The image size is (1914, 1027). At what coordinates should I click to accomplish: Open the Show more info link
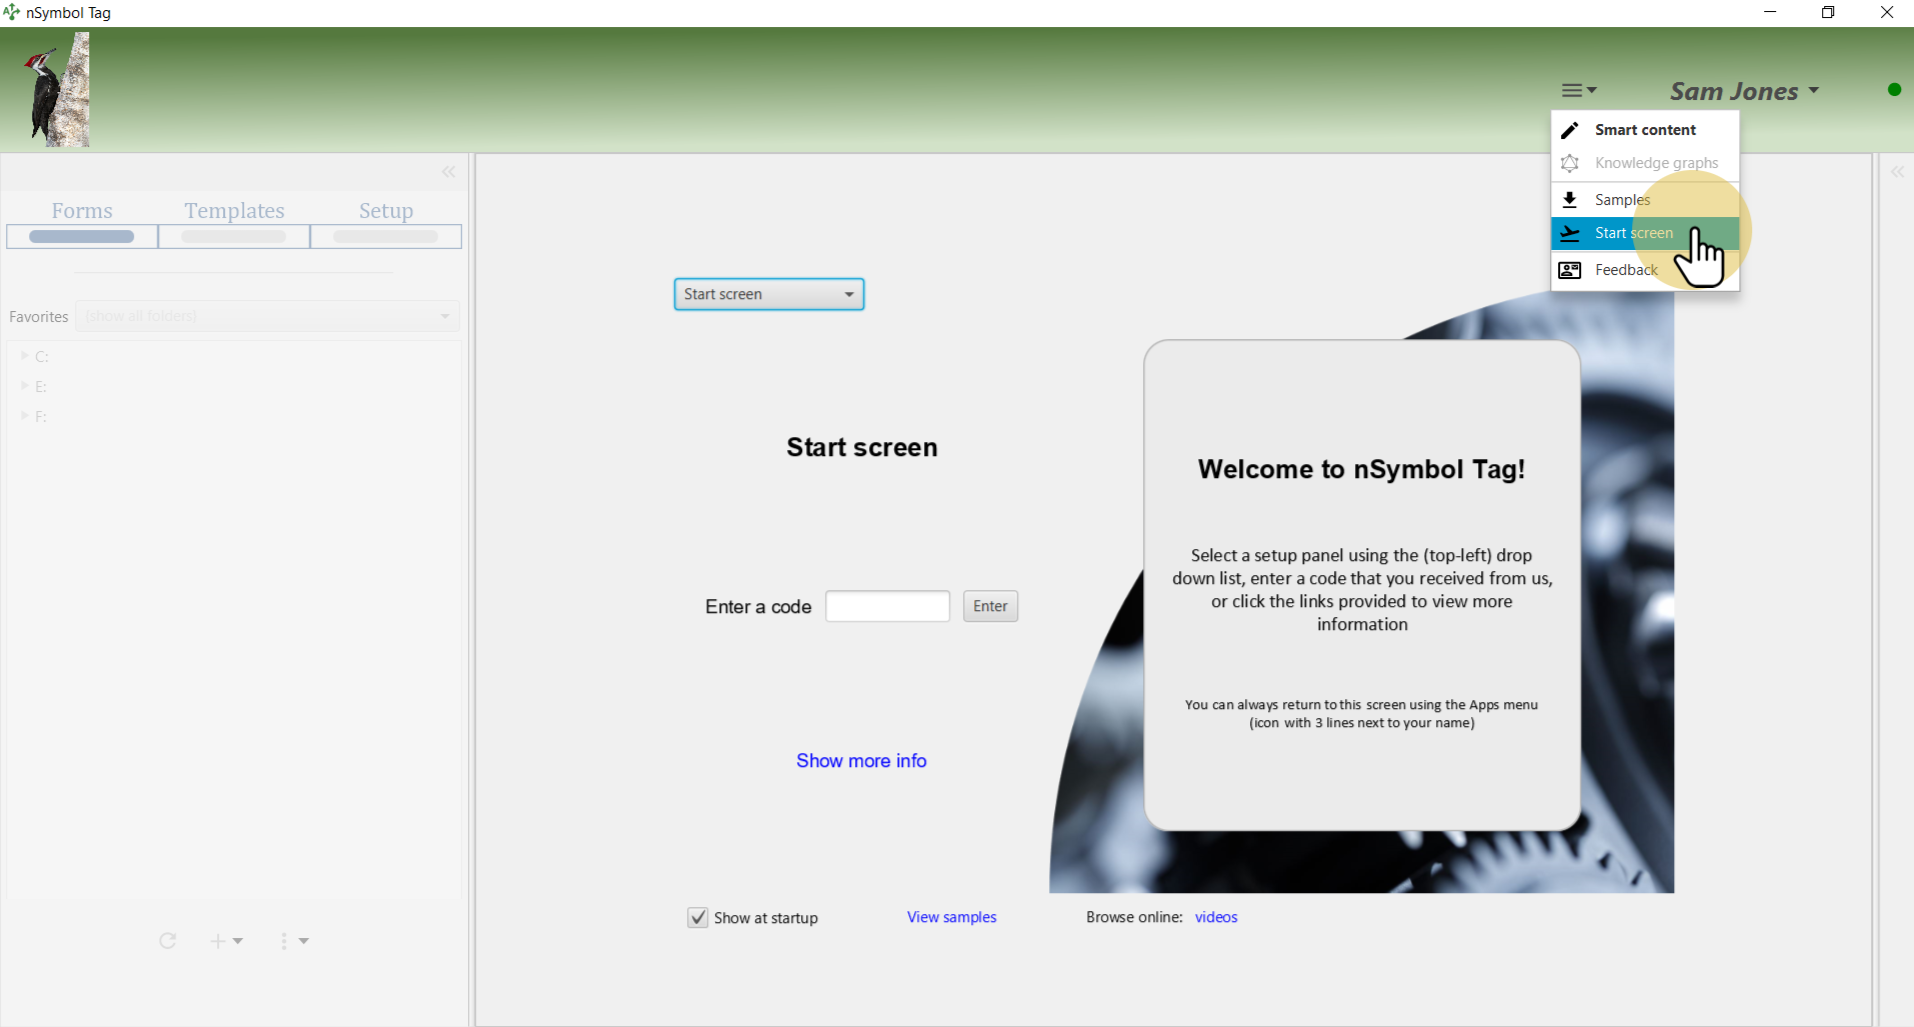coord(861,761)
